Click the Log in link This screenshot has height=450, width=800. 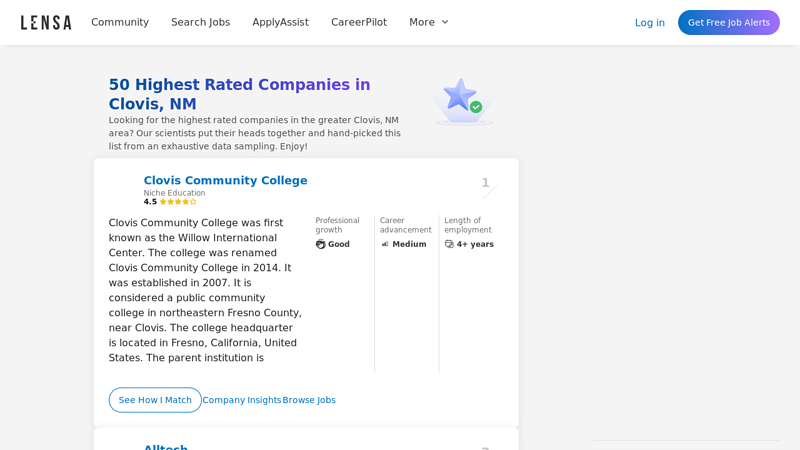point(649,22)
